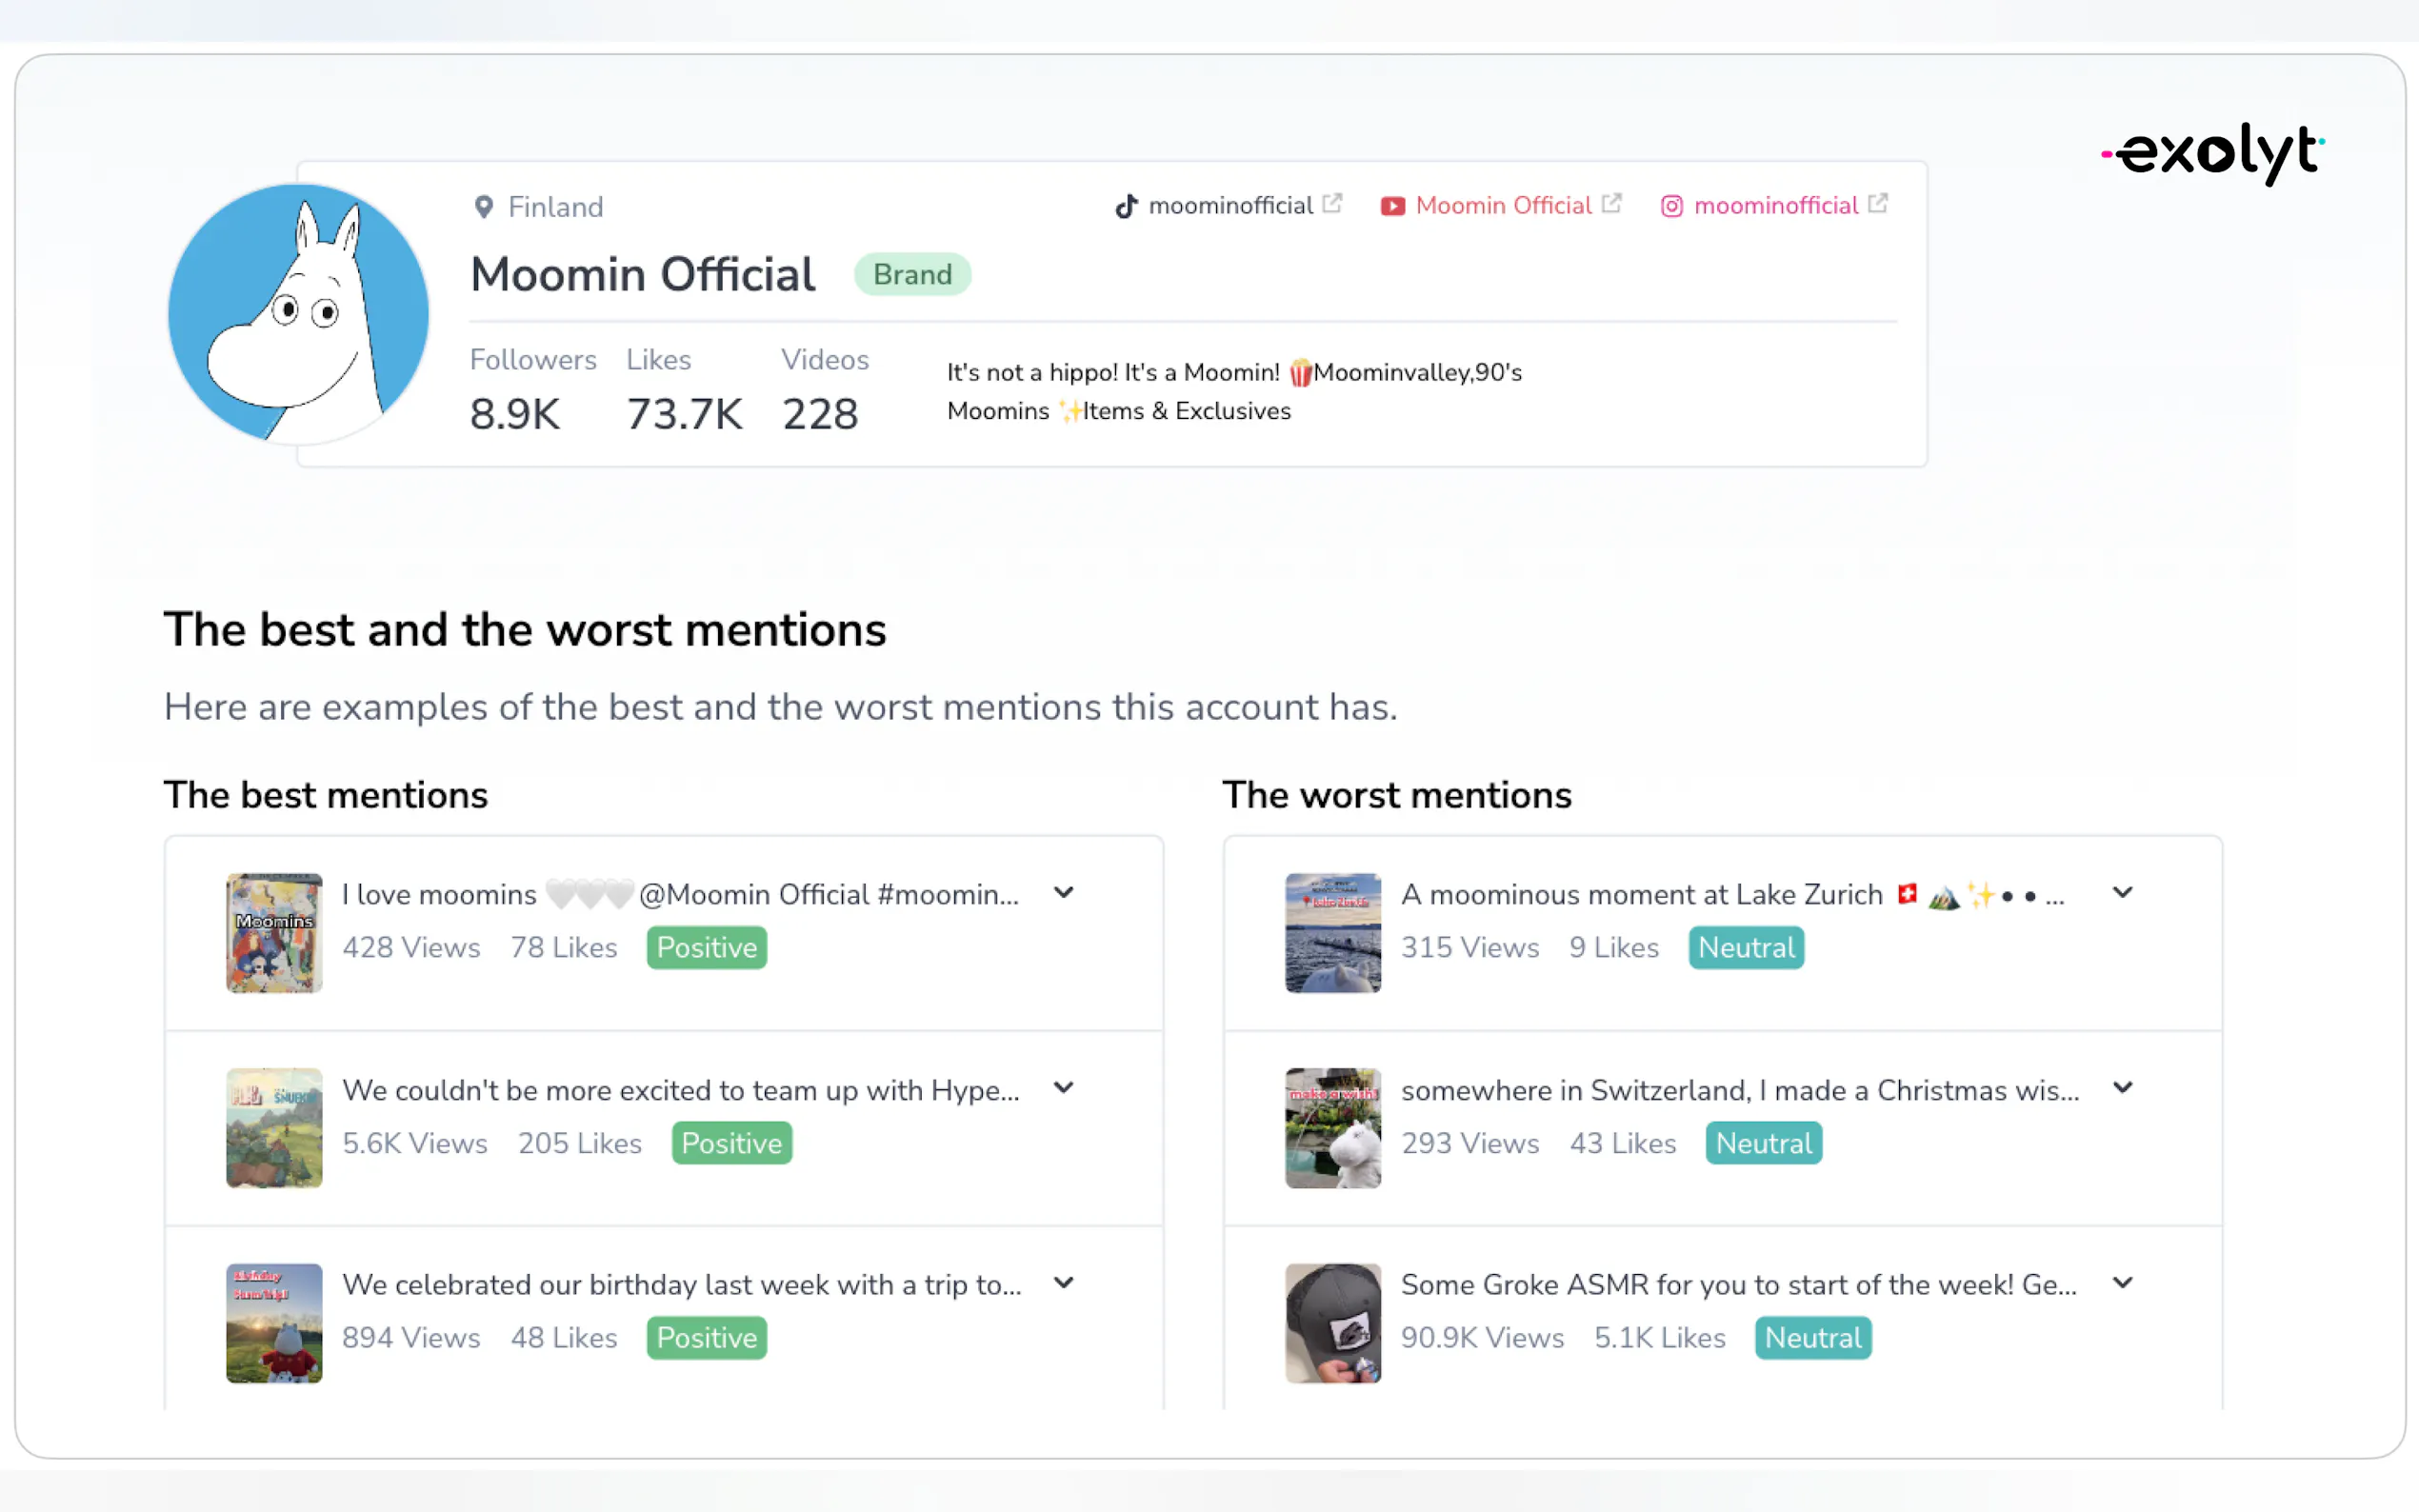Expand the "We celebrated our birthday" mention
Viewport: 2419px width, 1512px height.
(x=1064, y=1283)
